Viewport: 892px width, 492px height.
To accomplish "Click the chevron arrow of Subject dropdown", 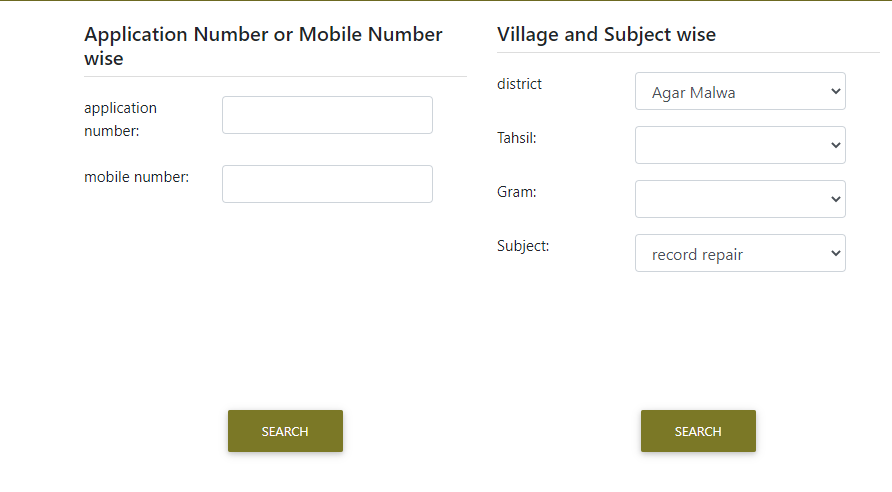I will (x=836, y=253).
